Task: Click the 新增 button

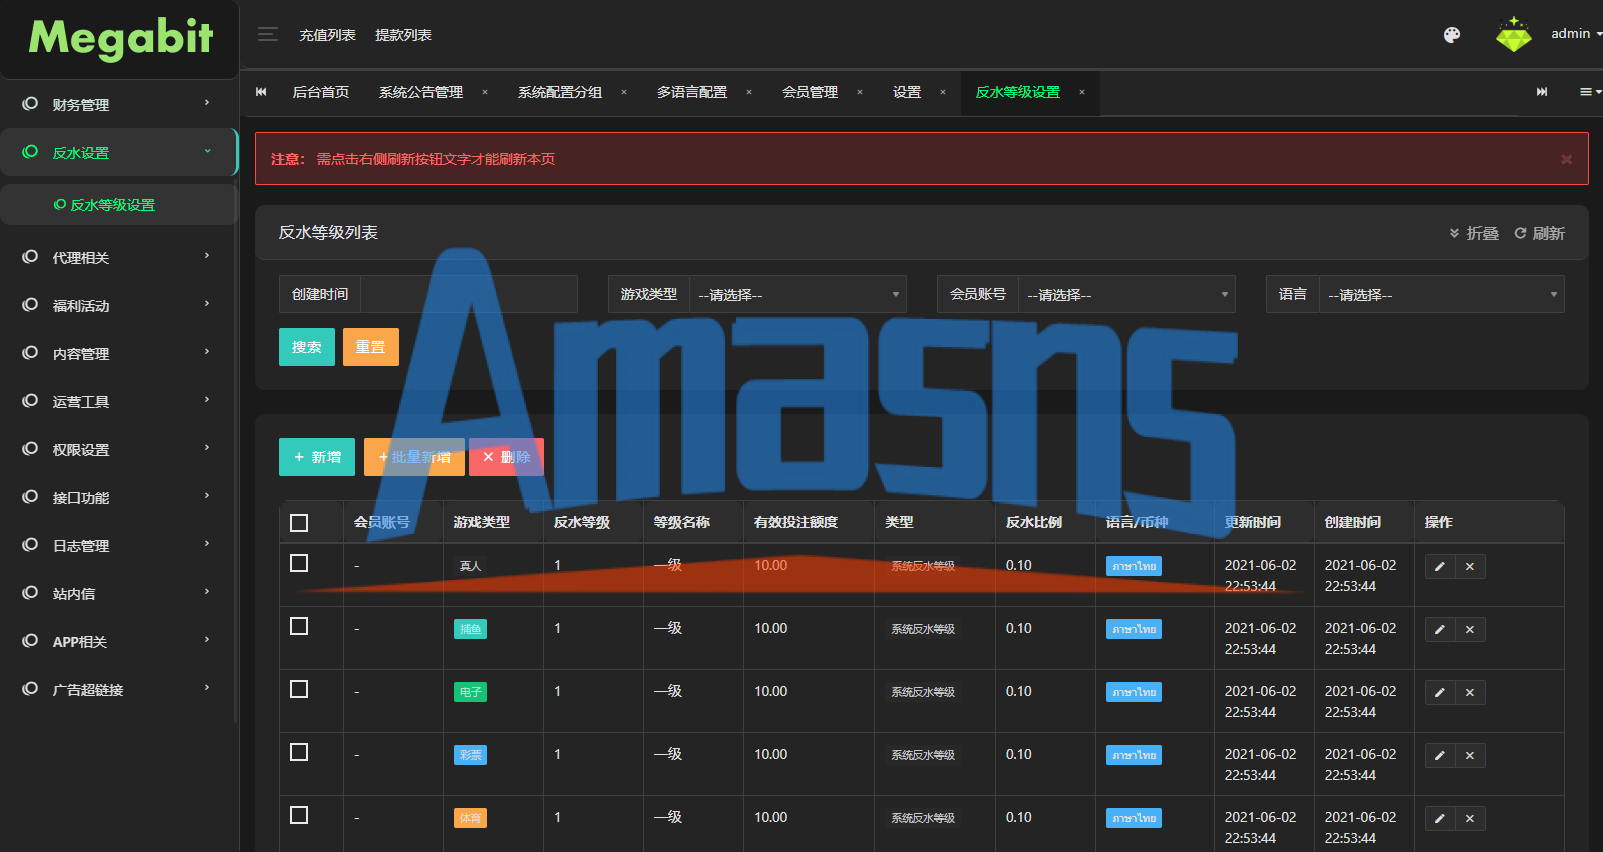Action: (317, 457)
